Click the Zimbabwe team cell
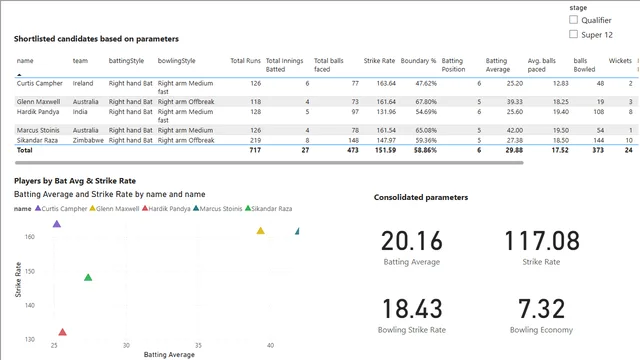This screenshot has height=360, width=640. [88, 140]
